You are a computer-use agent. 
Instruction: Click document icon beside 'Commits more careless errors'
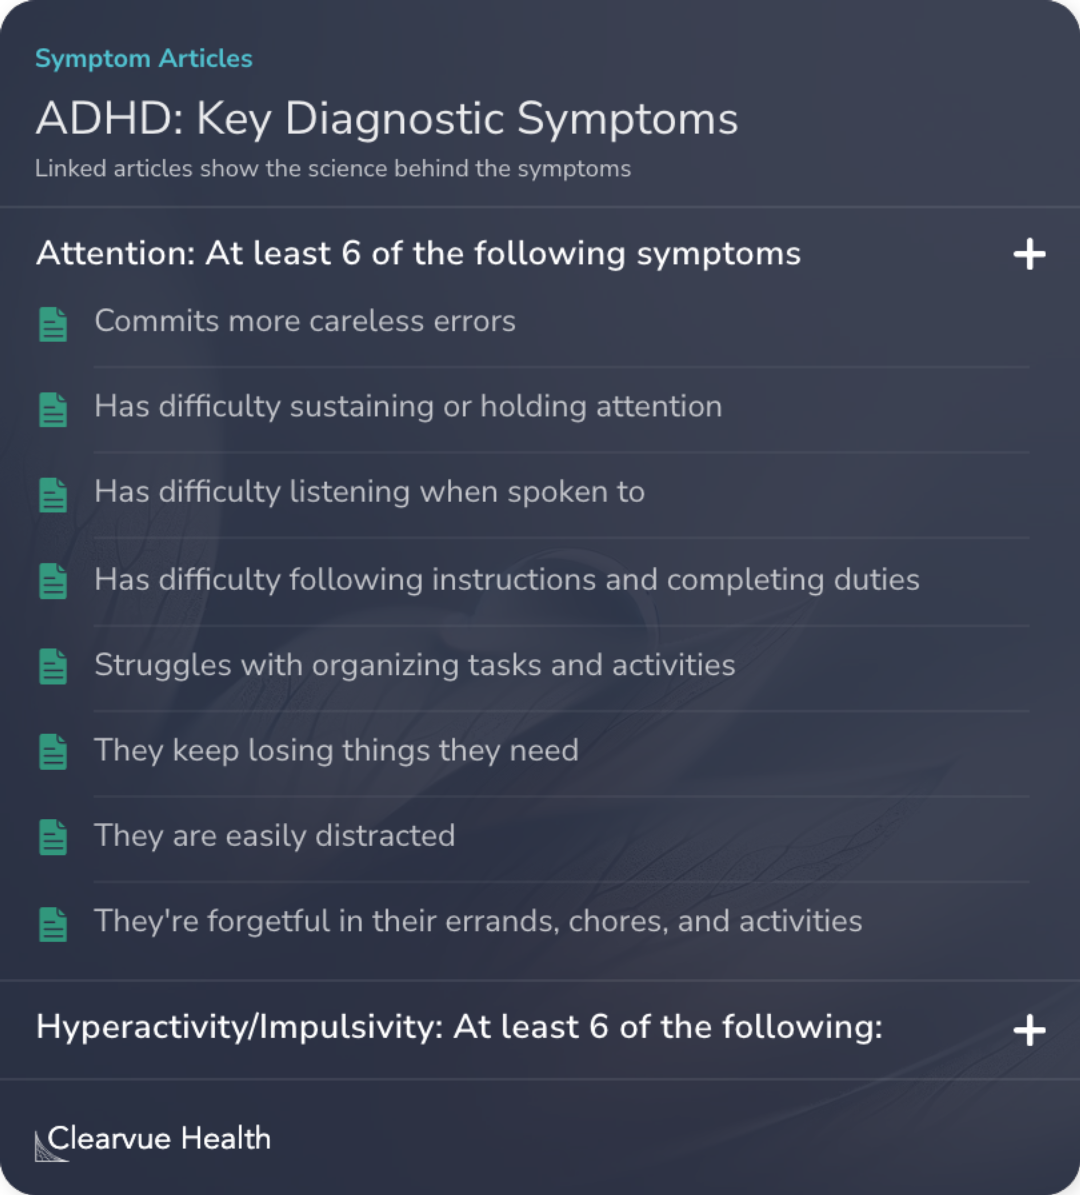tap(53, 324)
